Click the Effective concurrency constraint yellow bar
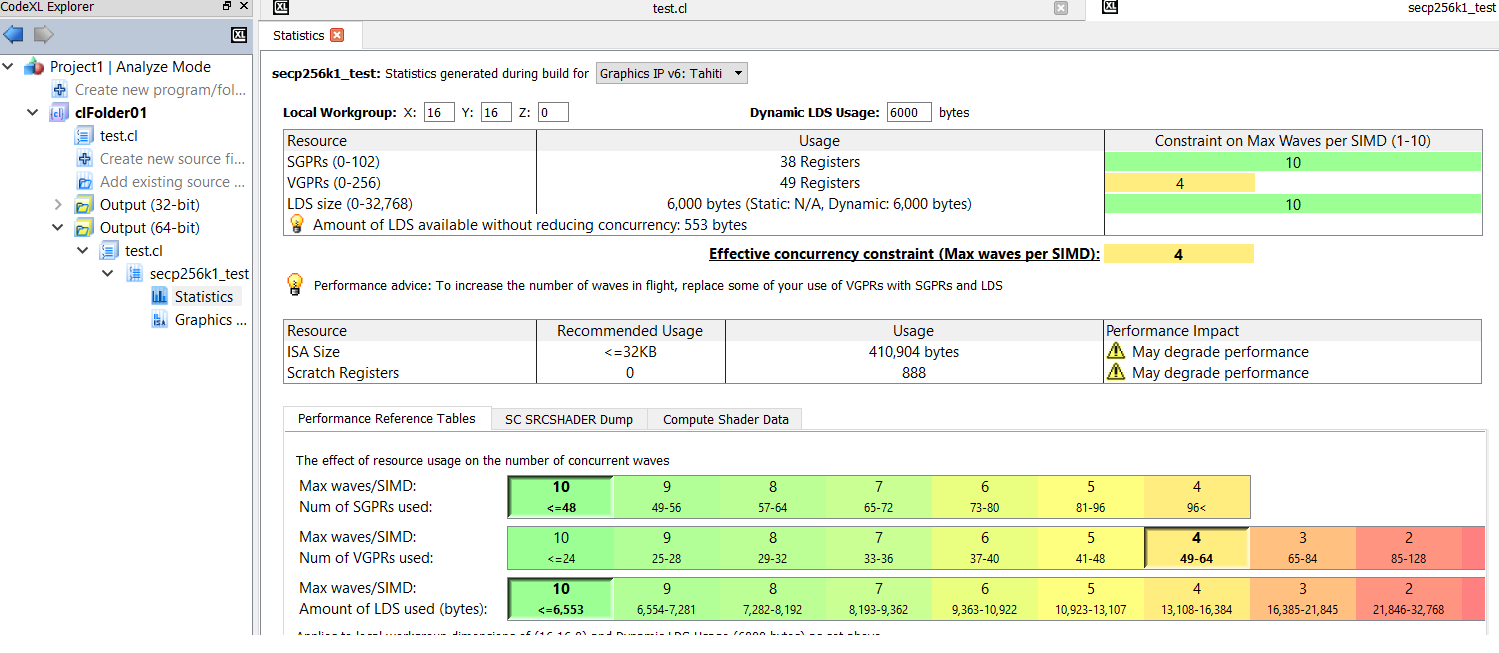This screenshot has width=1499, height=653. pyautogui.click(x=1178, y=254)
